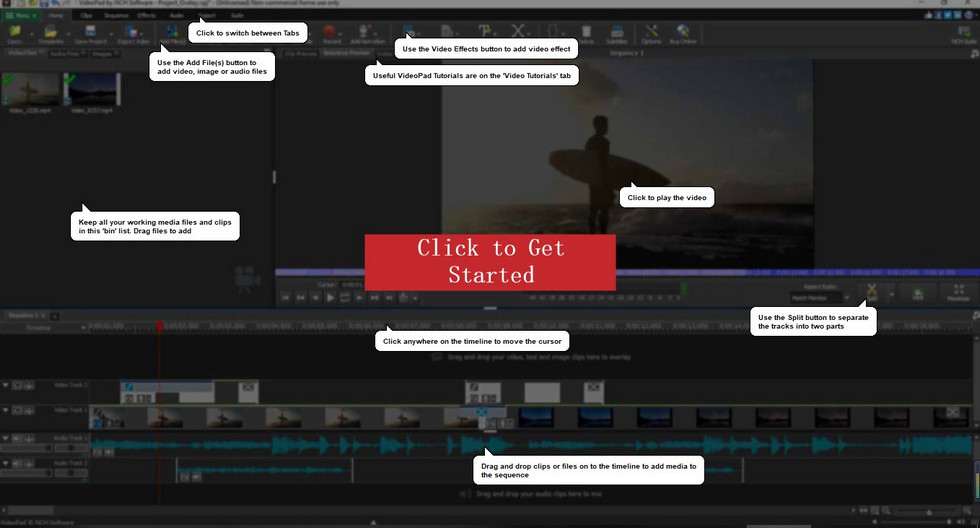
Task: Switch to the Sequence Preview tab
Action: pos(346,54)
